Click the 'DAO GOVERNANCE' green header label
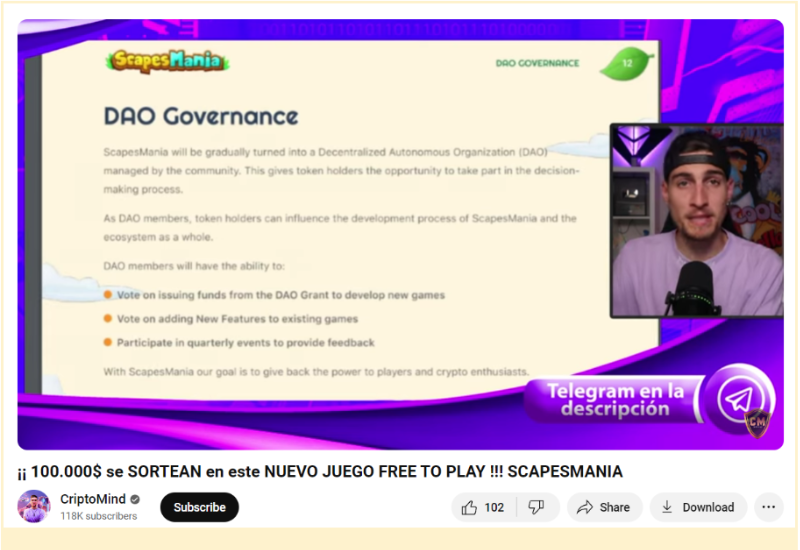This screenshot has width=800, height=550. point(537,63)
